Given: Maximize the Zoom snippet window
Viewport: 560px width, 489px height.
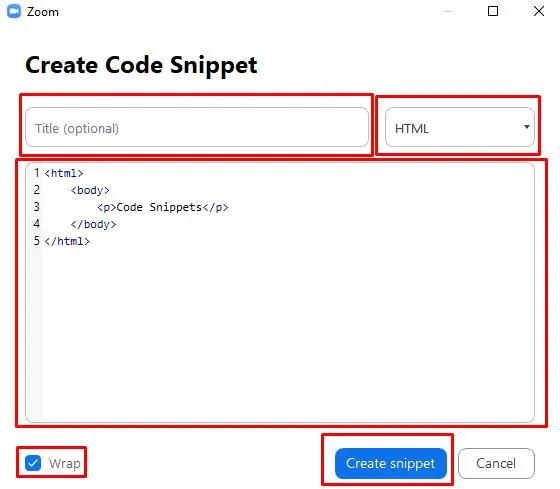Looking at the screenshot, I should (x=493, y=11).
